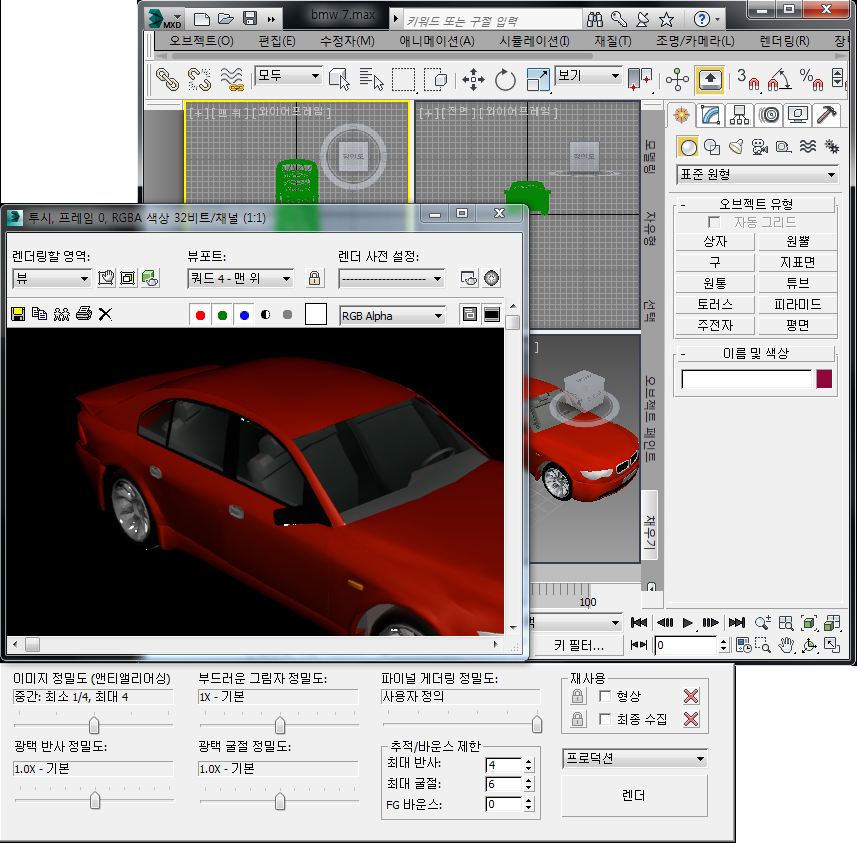Activate the Select and Move tool

coord(473,79)
